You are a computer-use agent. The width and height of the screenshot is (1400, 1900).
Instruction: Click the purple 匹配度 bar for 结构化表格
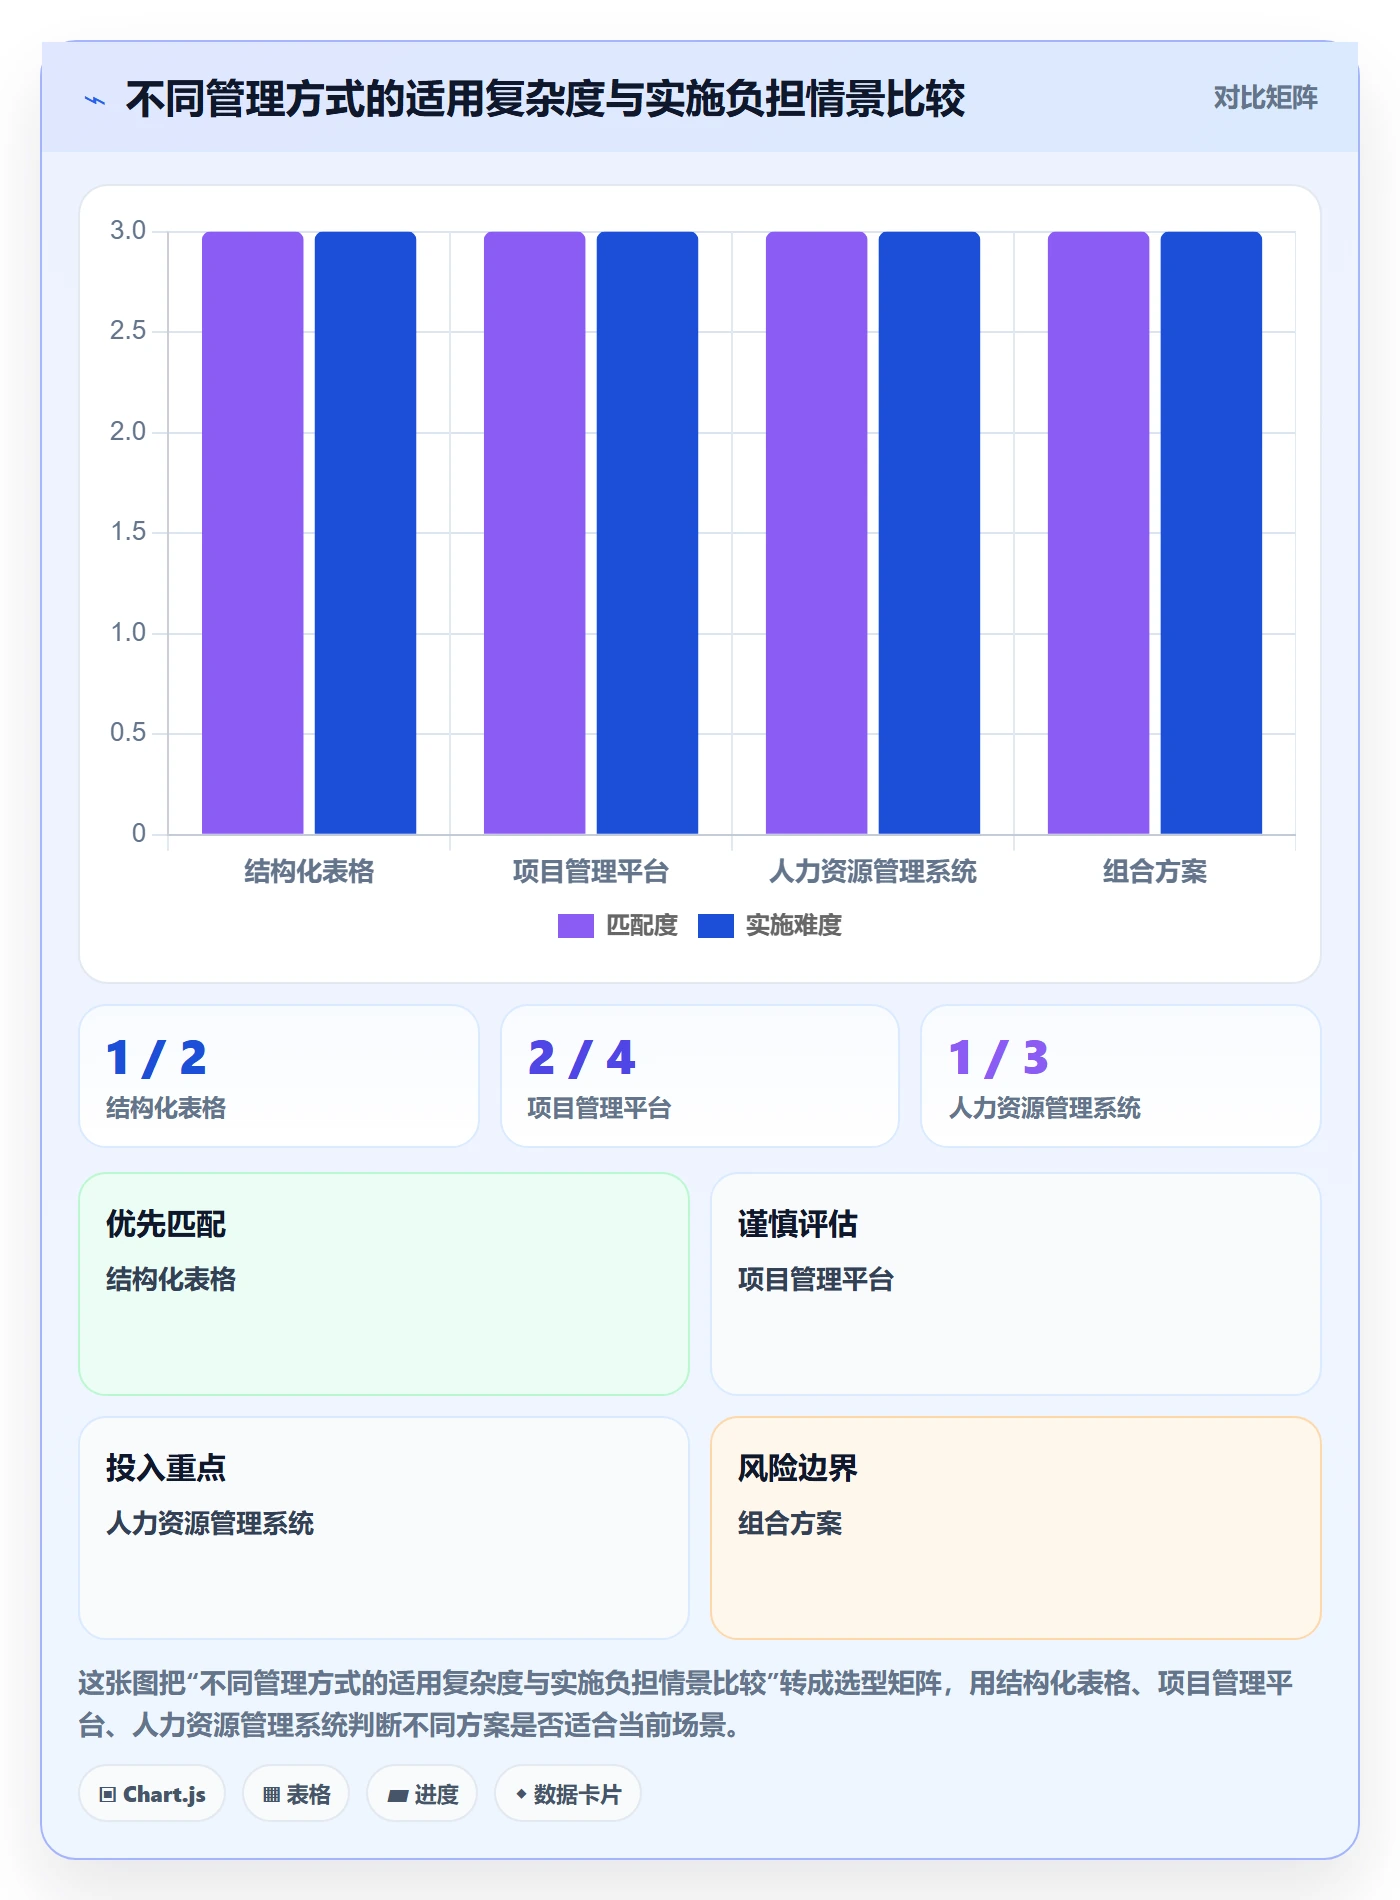(253, 533)
